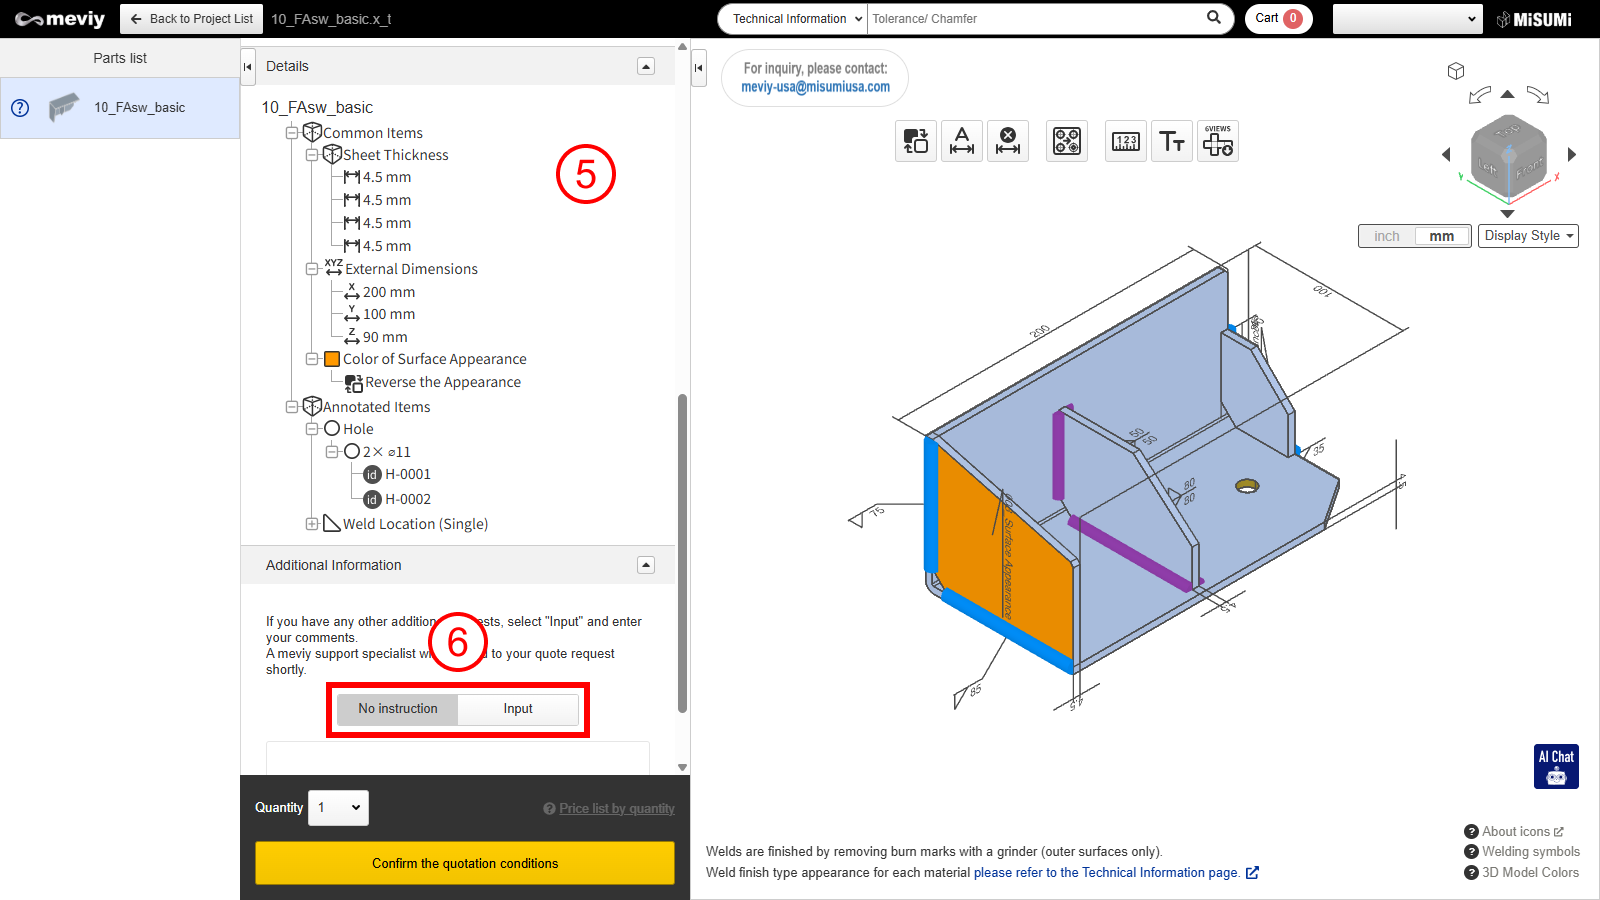The height and width of the screenshot is (900, 1600).
Task: Click Confirm the quotation conditions button
Action: coord(465,863)
